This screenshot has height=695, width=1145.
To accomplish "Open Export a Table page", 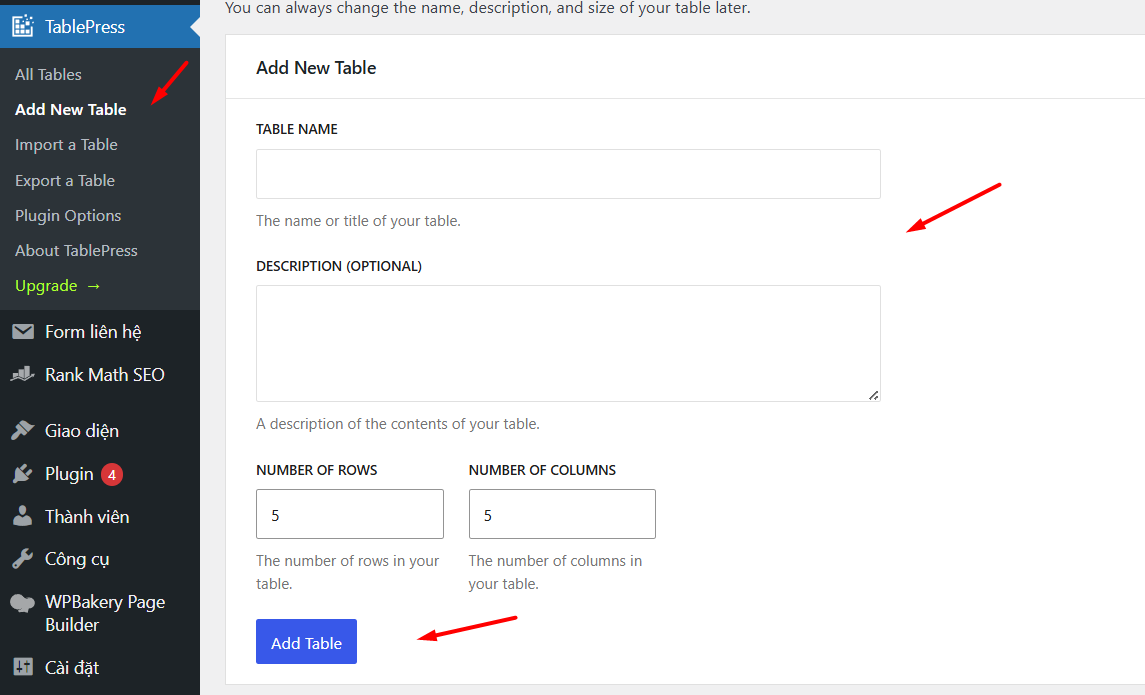I will (x=65, y=181).
